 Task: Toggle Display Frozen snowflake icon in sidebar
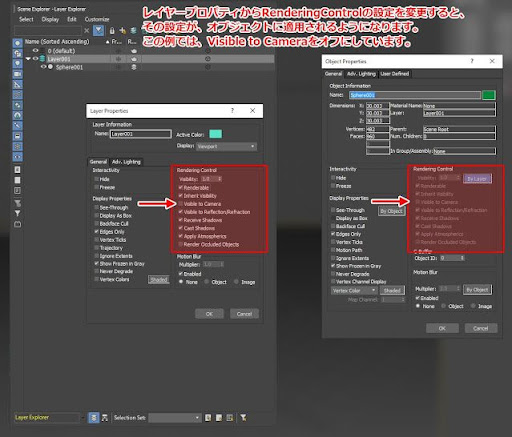click(17, 146)
